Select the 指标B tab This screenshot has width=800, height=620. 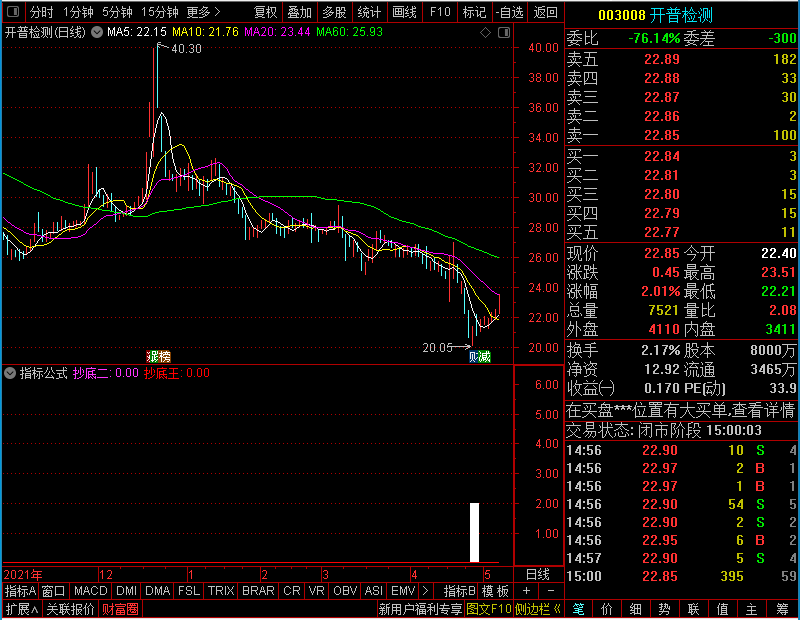pos(460,591)
